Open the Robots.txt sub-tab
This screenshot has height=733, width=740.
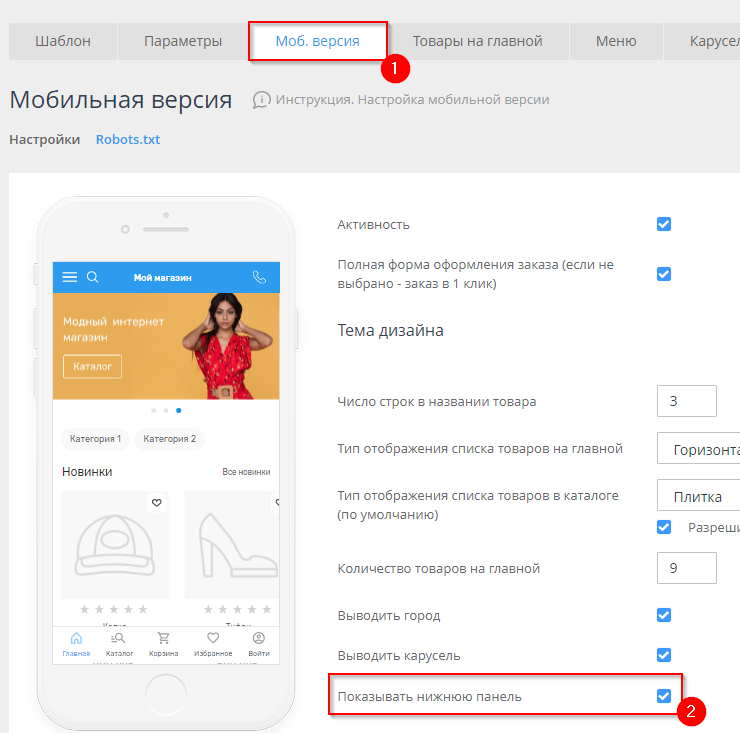pos(128,140)
